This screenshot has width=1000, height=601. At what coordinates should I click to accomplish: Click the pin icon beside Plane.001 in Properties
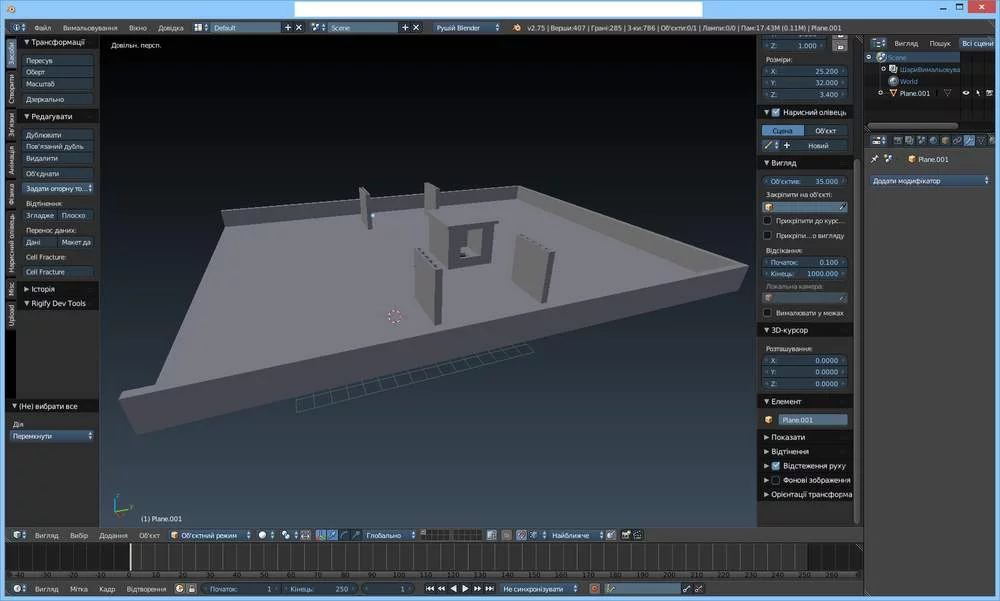click(875, 159)
